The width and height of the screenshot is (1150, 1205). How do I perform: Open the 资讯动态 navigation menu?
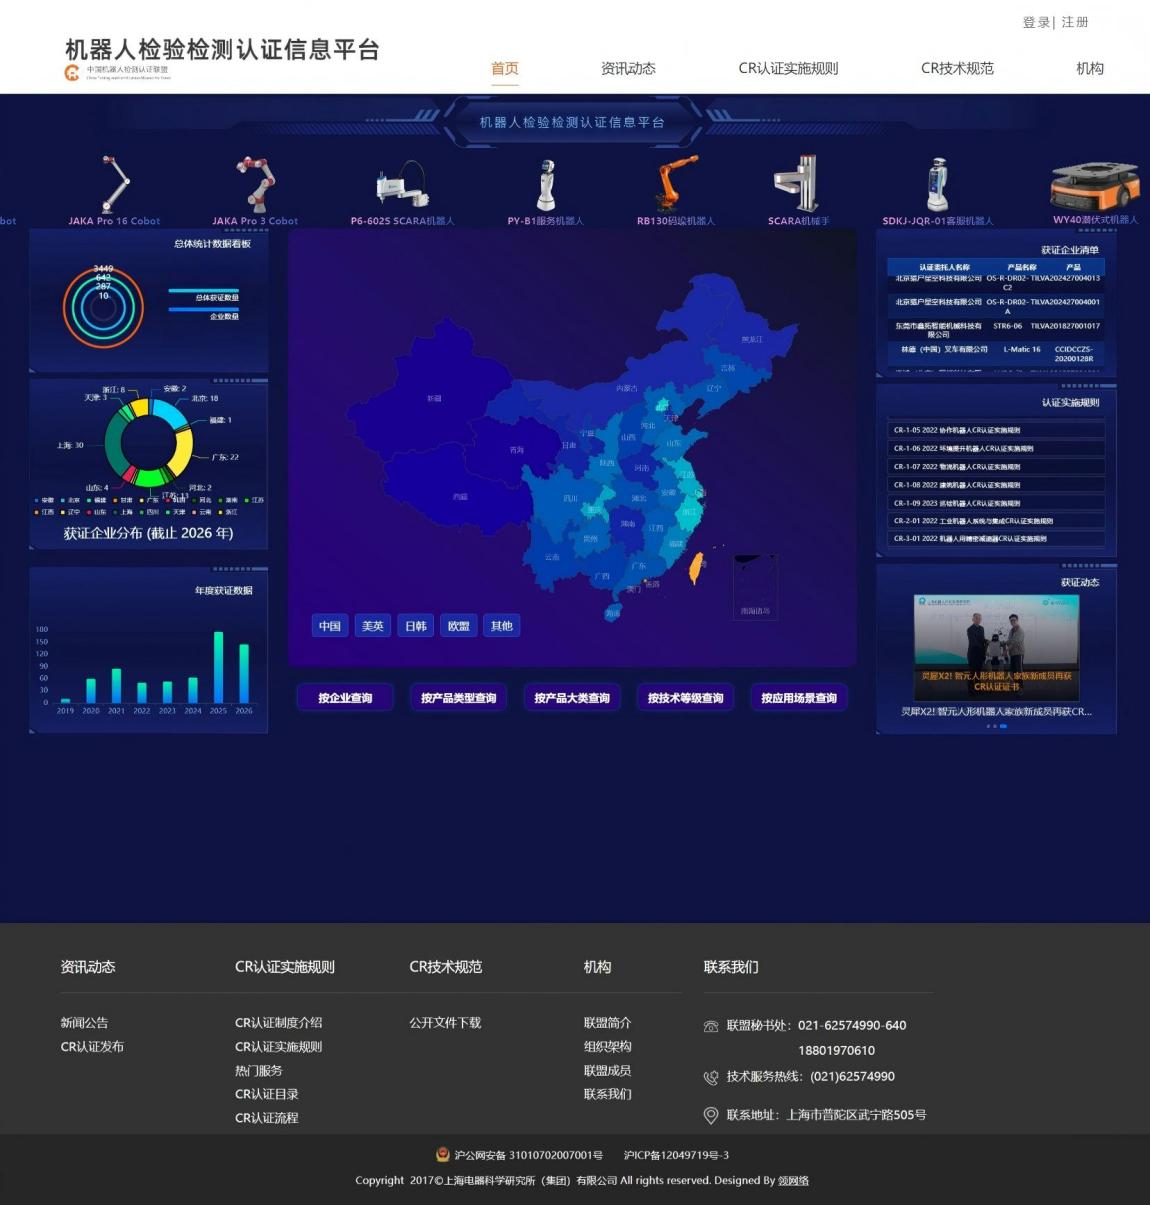pyautogui.click(x=628, y=68)
